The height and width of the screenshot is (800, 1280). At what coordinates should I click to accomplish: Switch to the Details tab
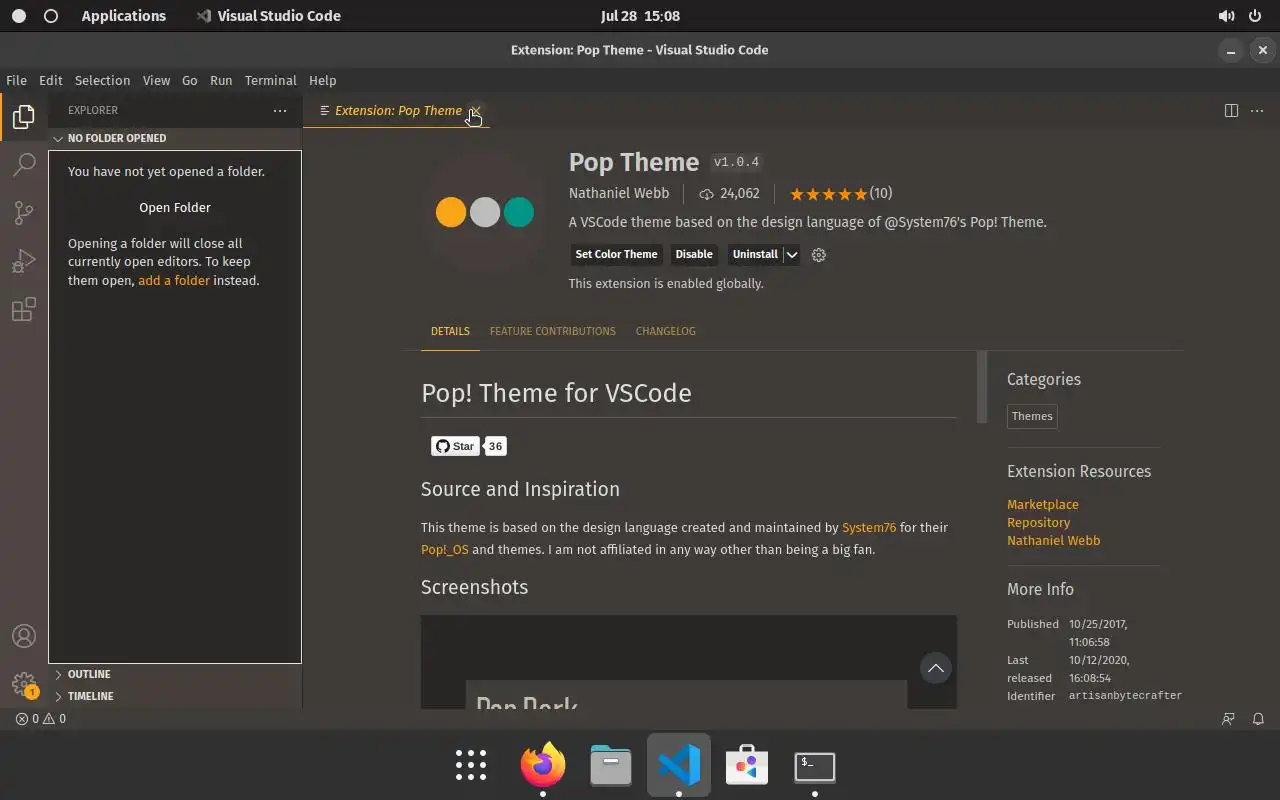450,331
